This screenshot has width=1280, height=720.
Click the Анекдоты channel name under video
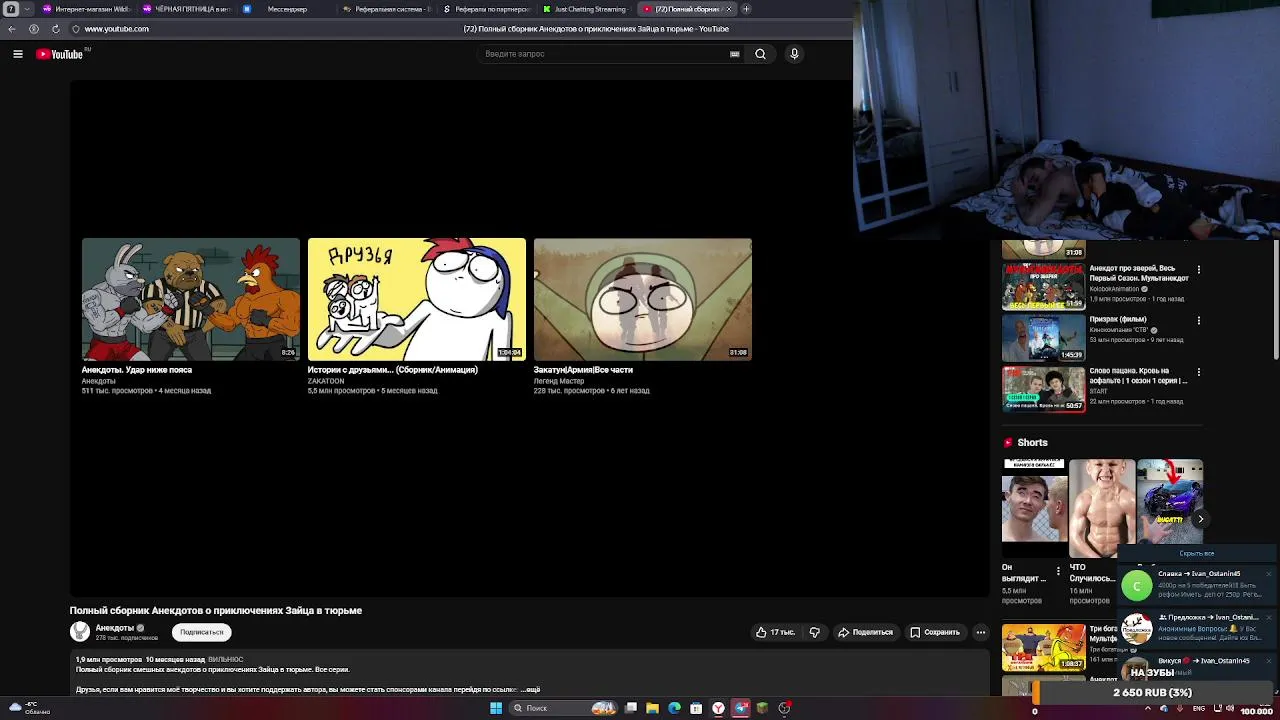(114, 628)
